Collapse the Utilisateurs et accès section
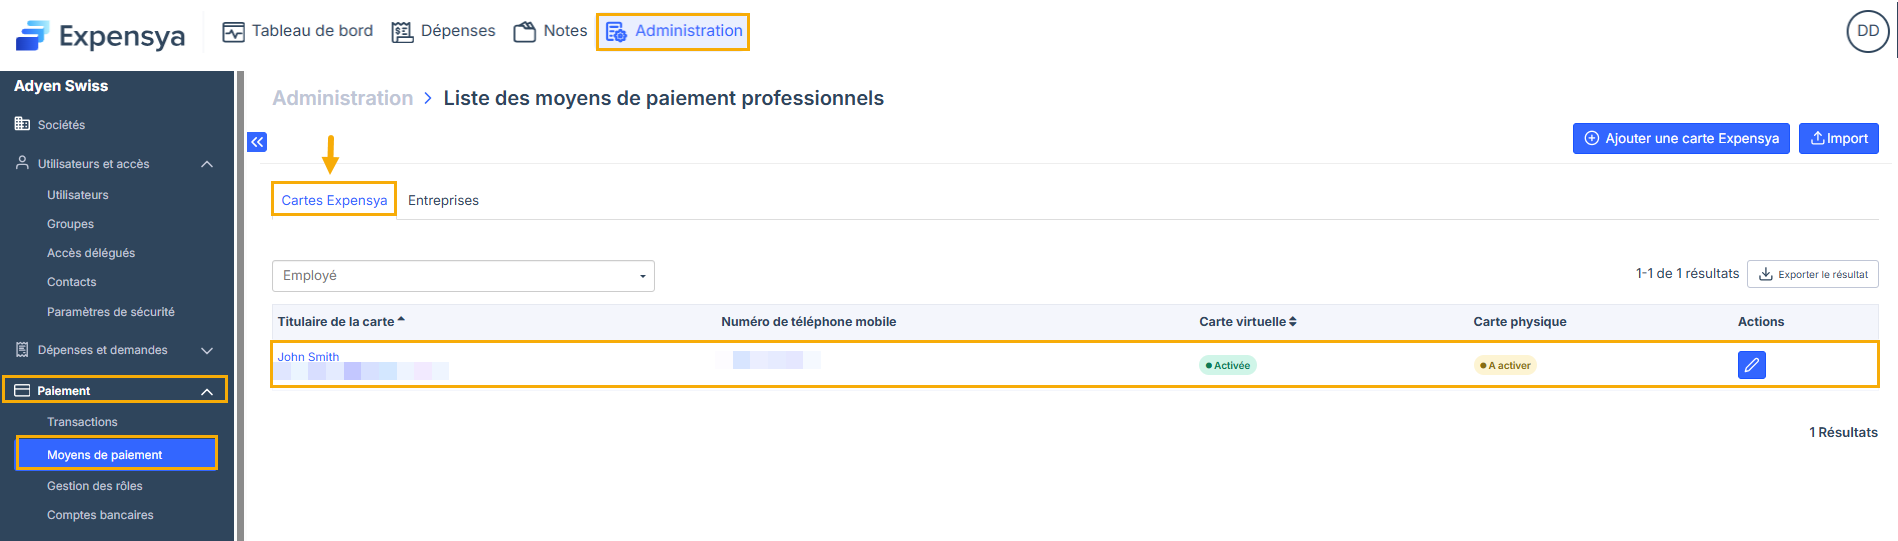1898x541 pixels. tap(207, 164)
